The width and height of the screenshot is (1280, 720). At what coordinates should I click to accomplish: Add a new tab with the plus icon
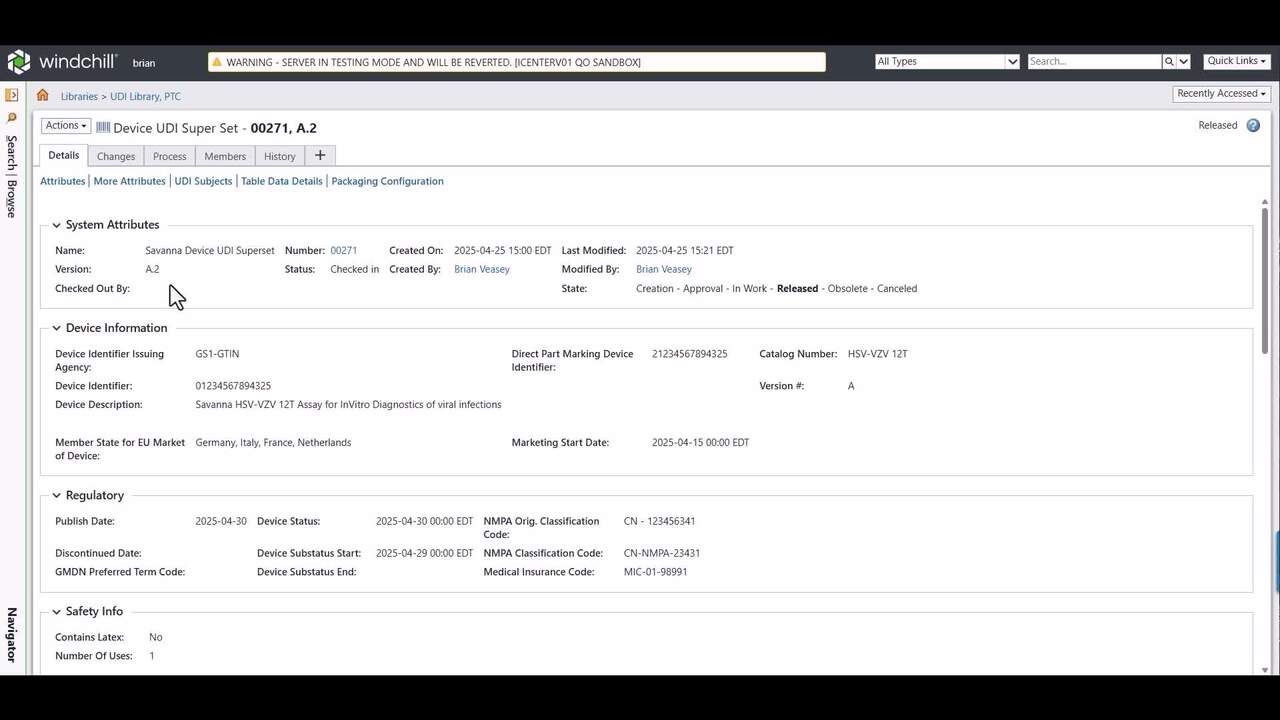[x=320, y=156]
